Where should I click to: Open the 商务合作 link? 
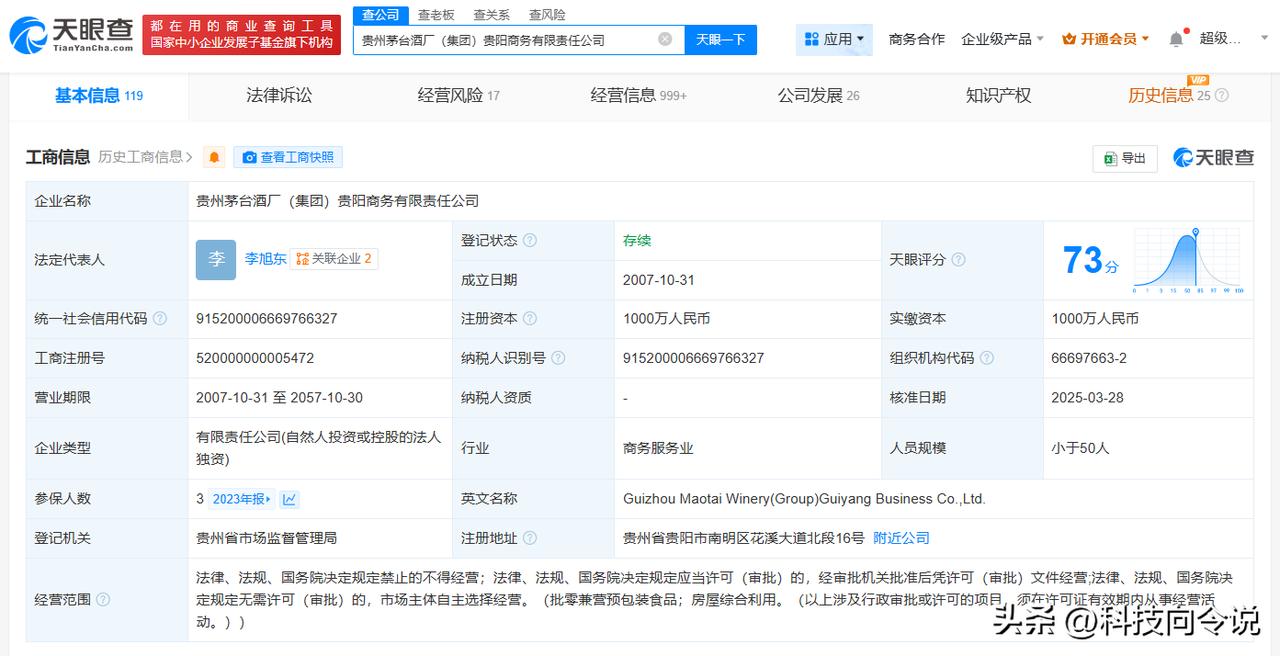916,39
